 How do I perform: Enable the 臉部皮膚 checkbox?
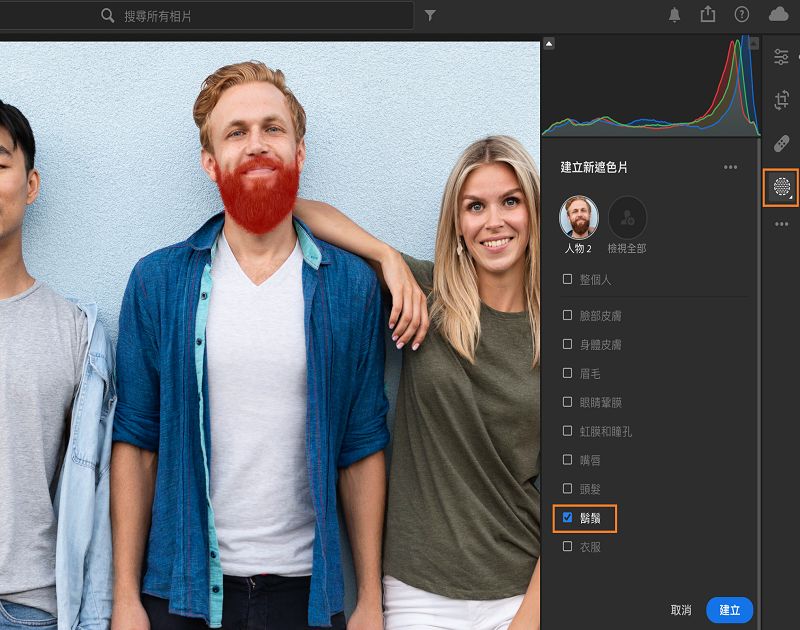(567, 315)
